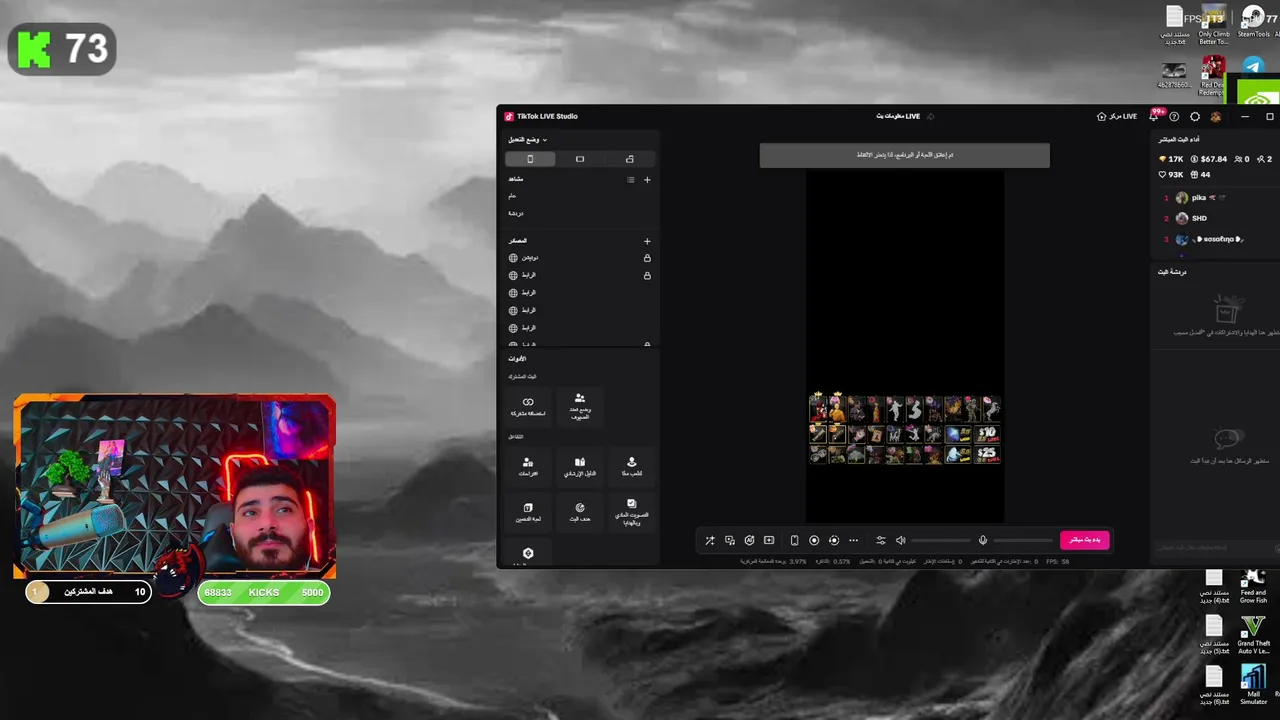Open the dashboard tool with square icon
The height and width of the screenshot is (720, 1280).
click(528, 512)
